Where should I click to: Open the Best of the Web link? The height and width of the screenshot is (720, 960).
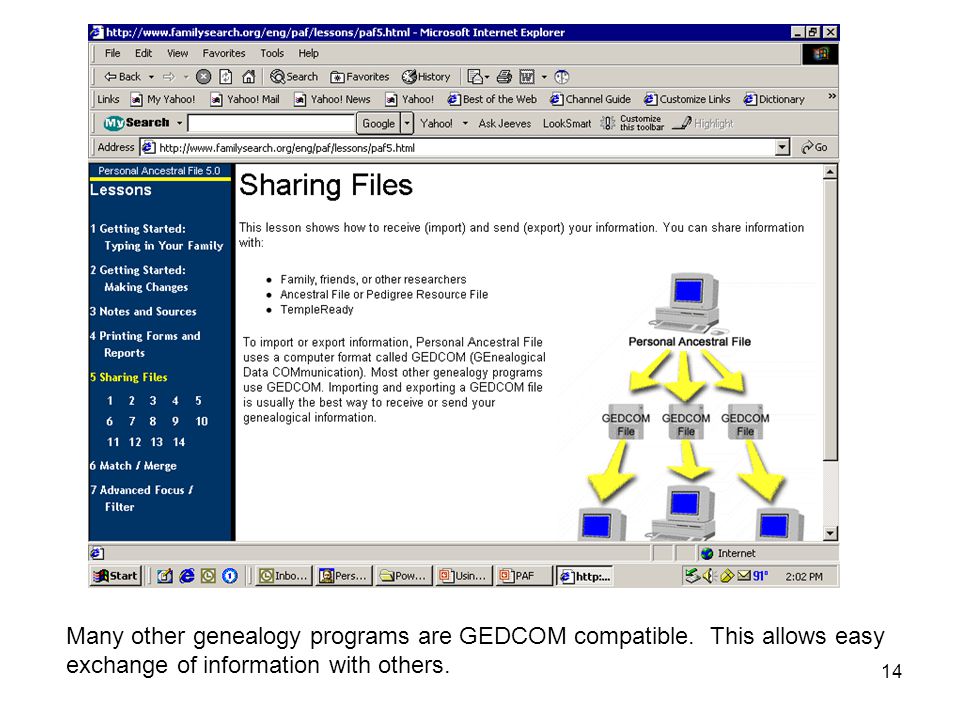point(492,99)
